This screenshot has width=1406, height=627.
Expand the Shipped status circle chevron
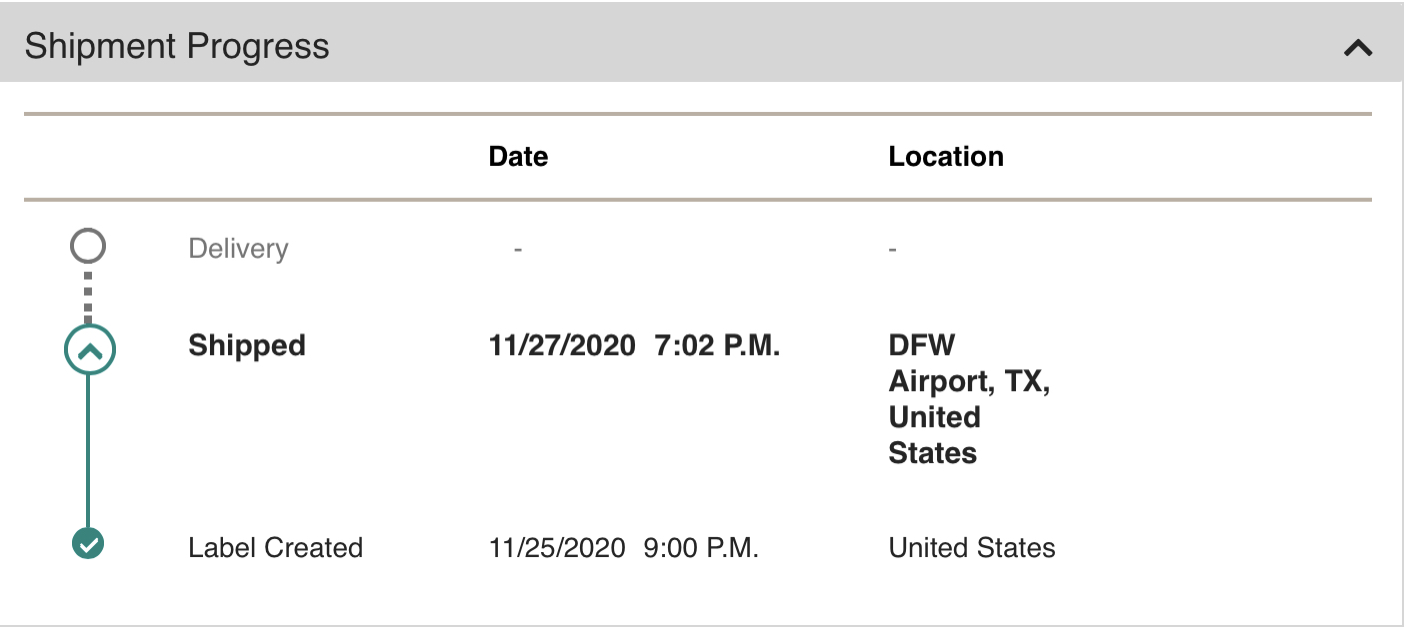[89, 350]
